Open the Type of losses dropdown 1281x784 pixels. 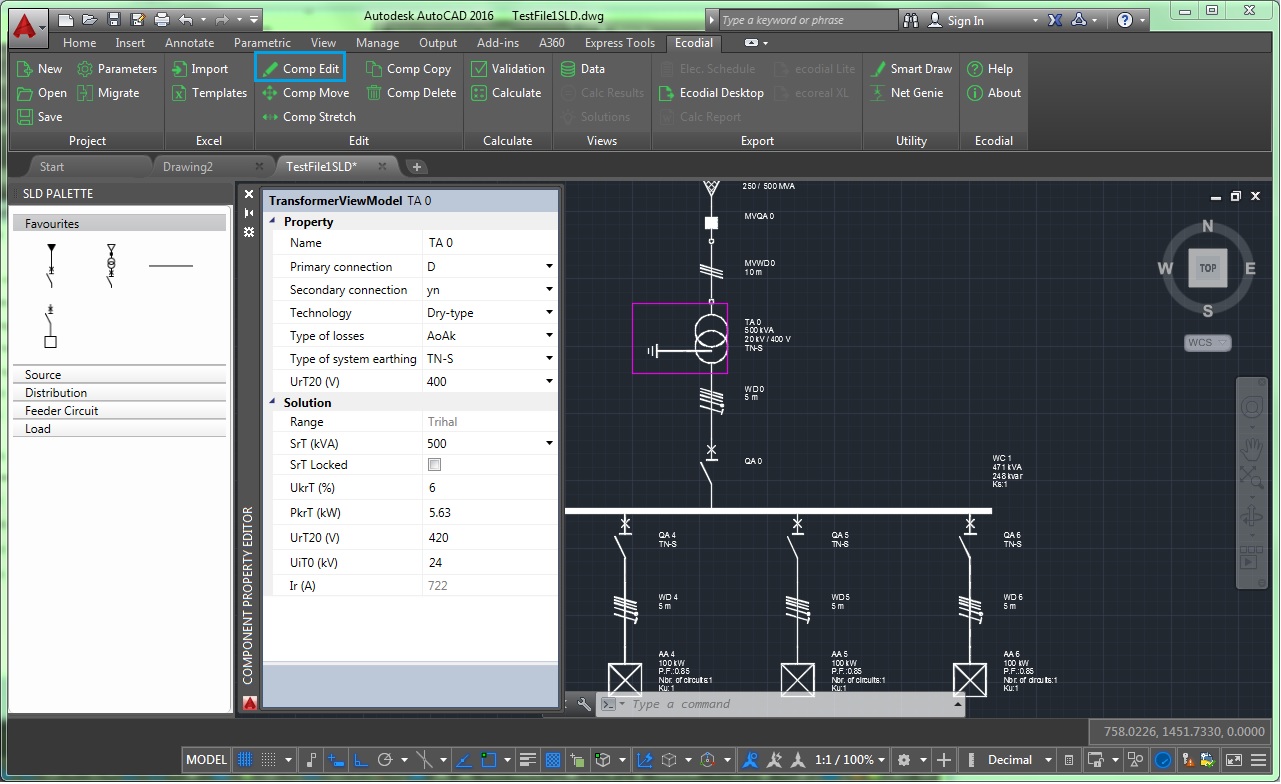click(x=549, y=336)
